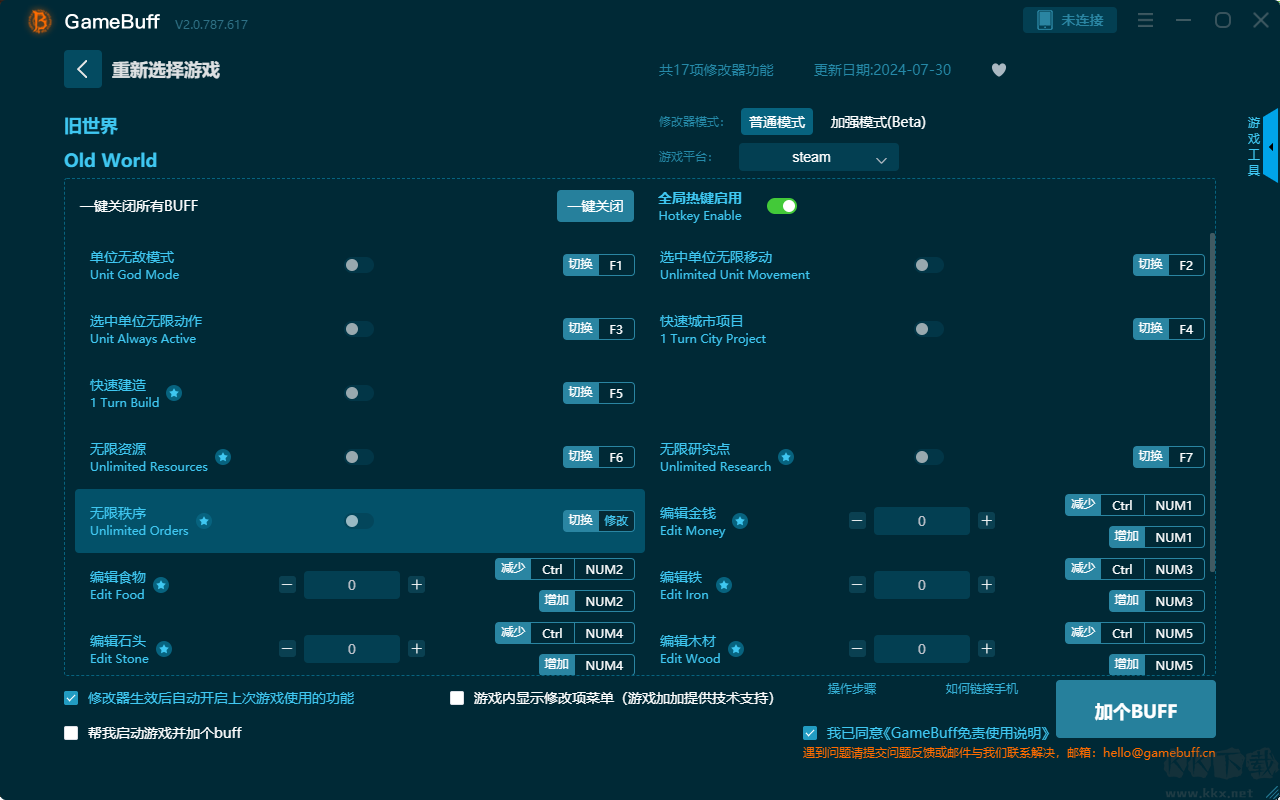Viewport: 1280px width, 800px height.
Task: Click the 重新选择游戏 heading text
Action: 166,70
